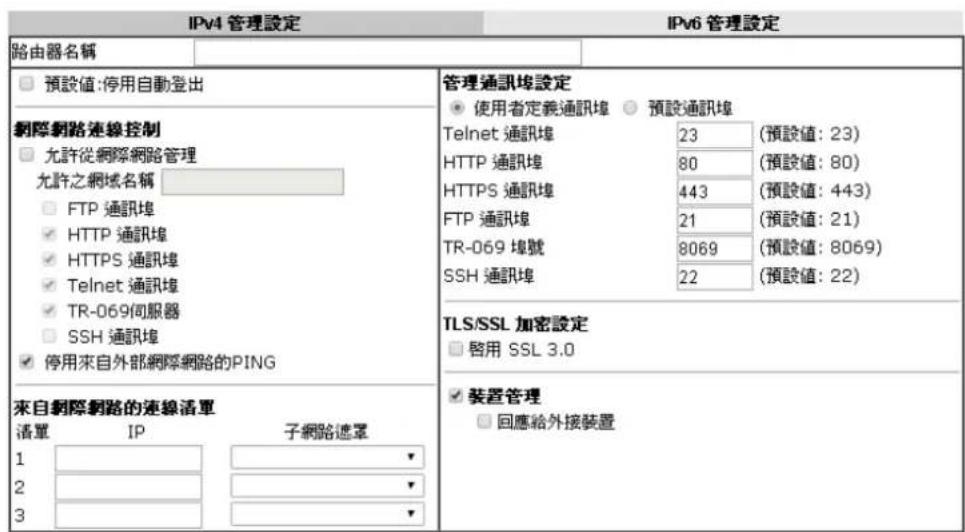Image resolution: width=965 pixels, height=532 pixels.
Task: Switch to IPv4 管理設定 tab
Action: (x=245, y=24)
